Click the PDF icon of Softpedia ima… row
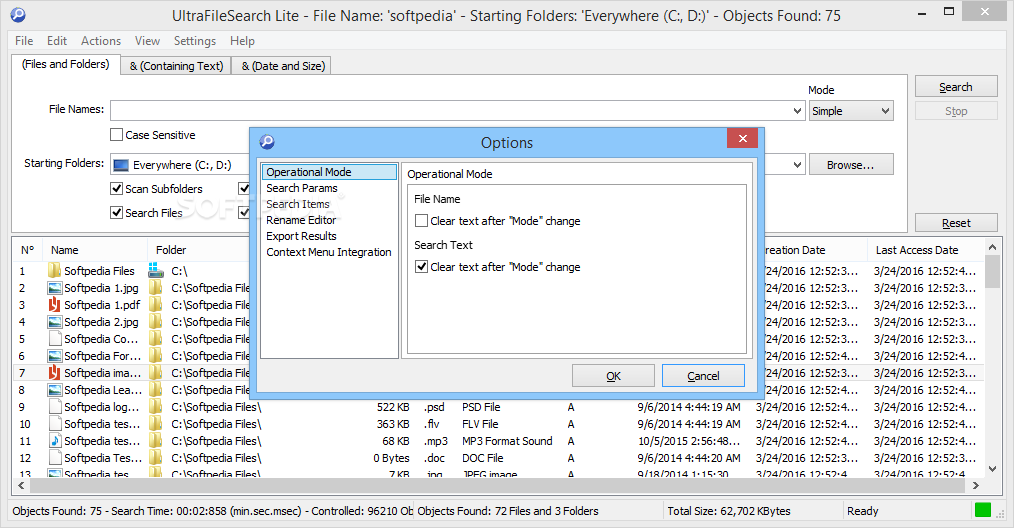Screen dimensions: 1014x528 click(54, 373)
